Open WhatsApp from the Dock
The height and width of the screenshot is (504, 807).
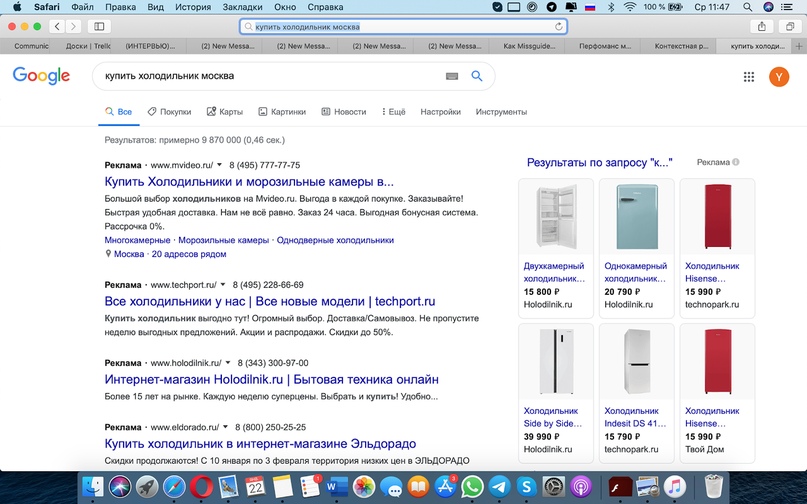472,486
